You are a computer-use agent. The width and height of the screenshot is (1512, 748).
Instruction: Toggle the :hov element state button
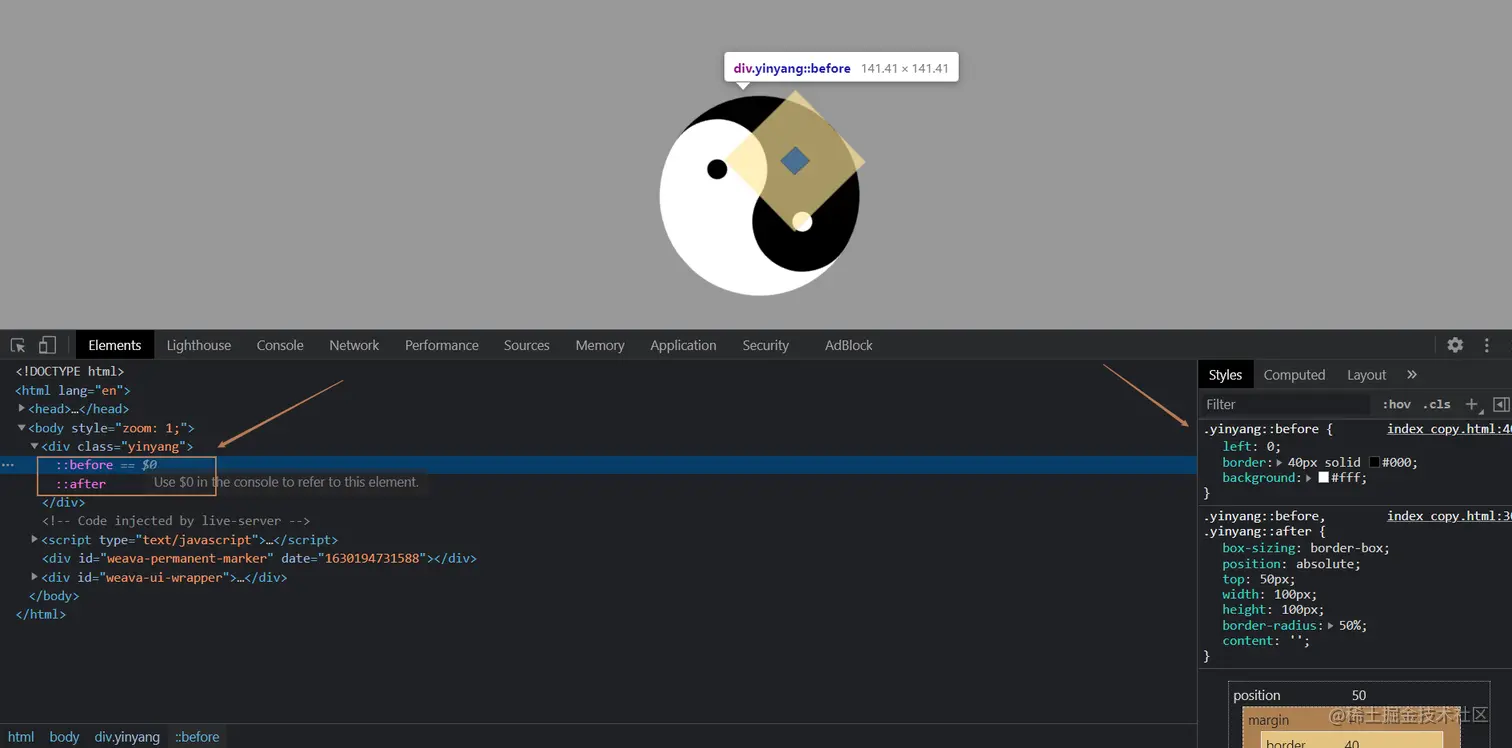[1396, 404]
